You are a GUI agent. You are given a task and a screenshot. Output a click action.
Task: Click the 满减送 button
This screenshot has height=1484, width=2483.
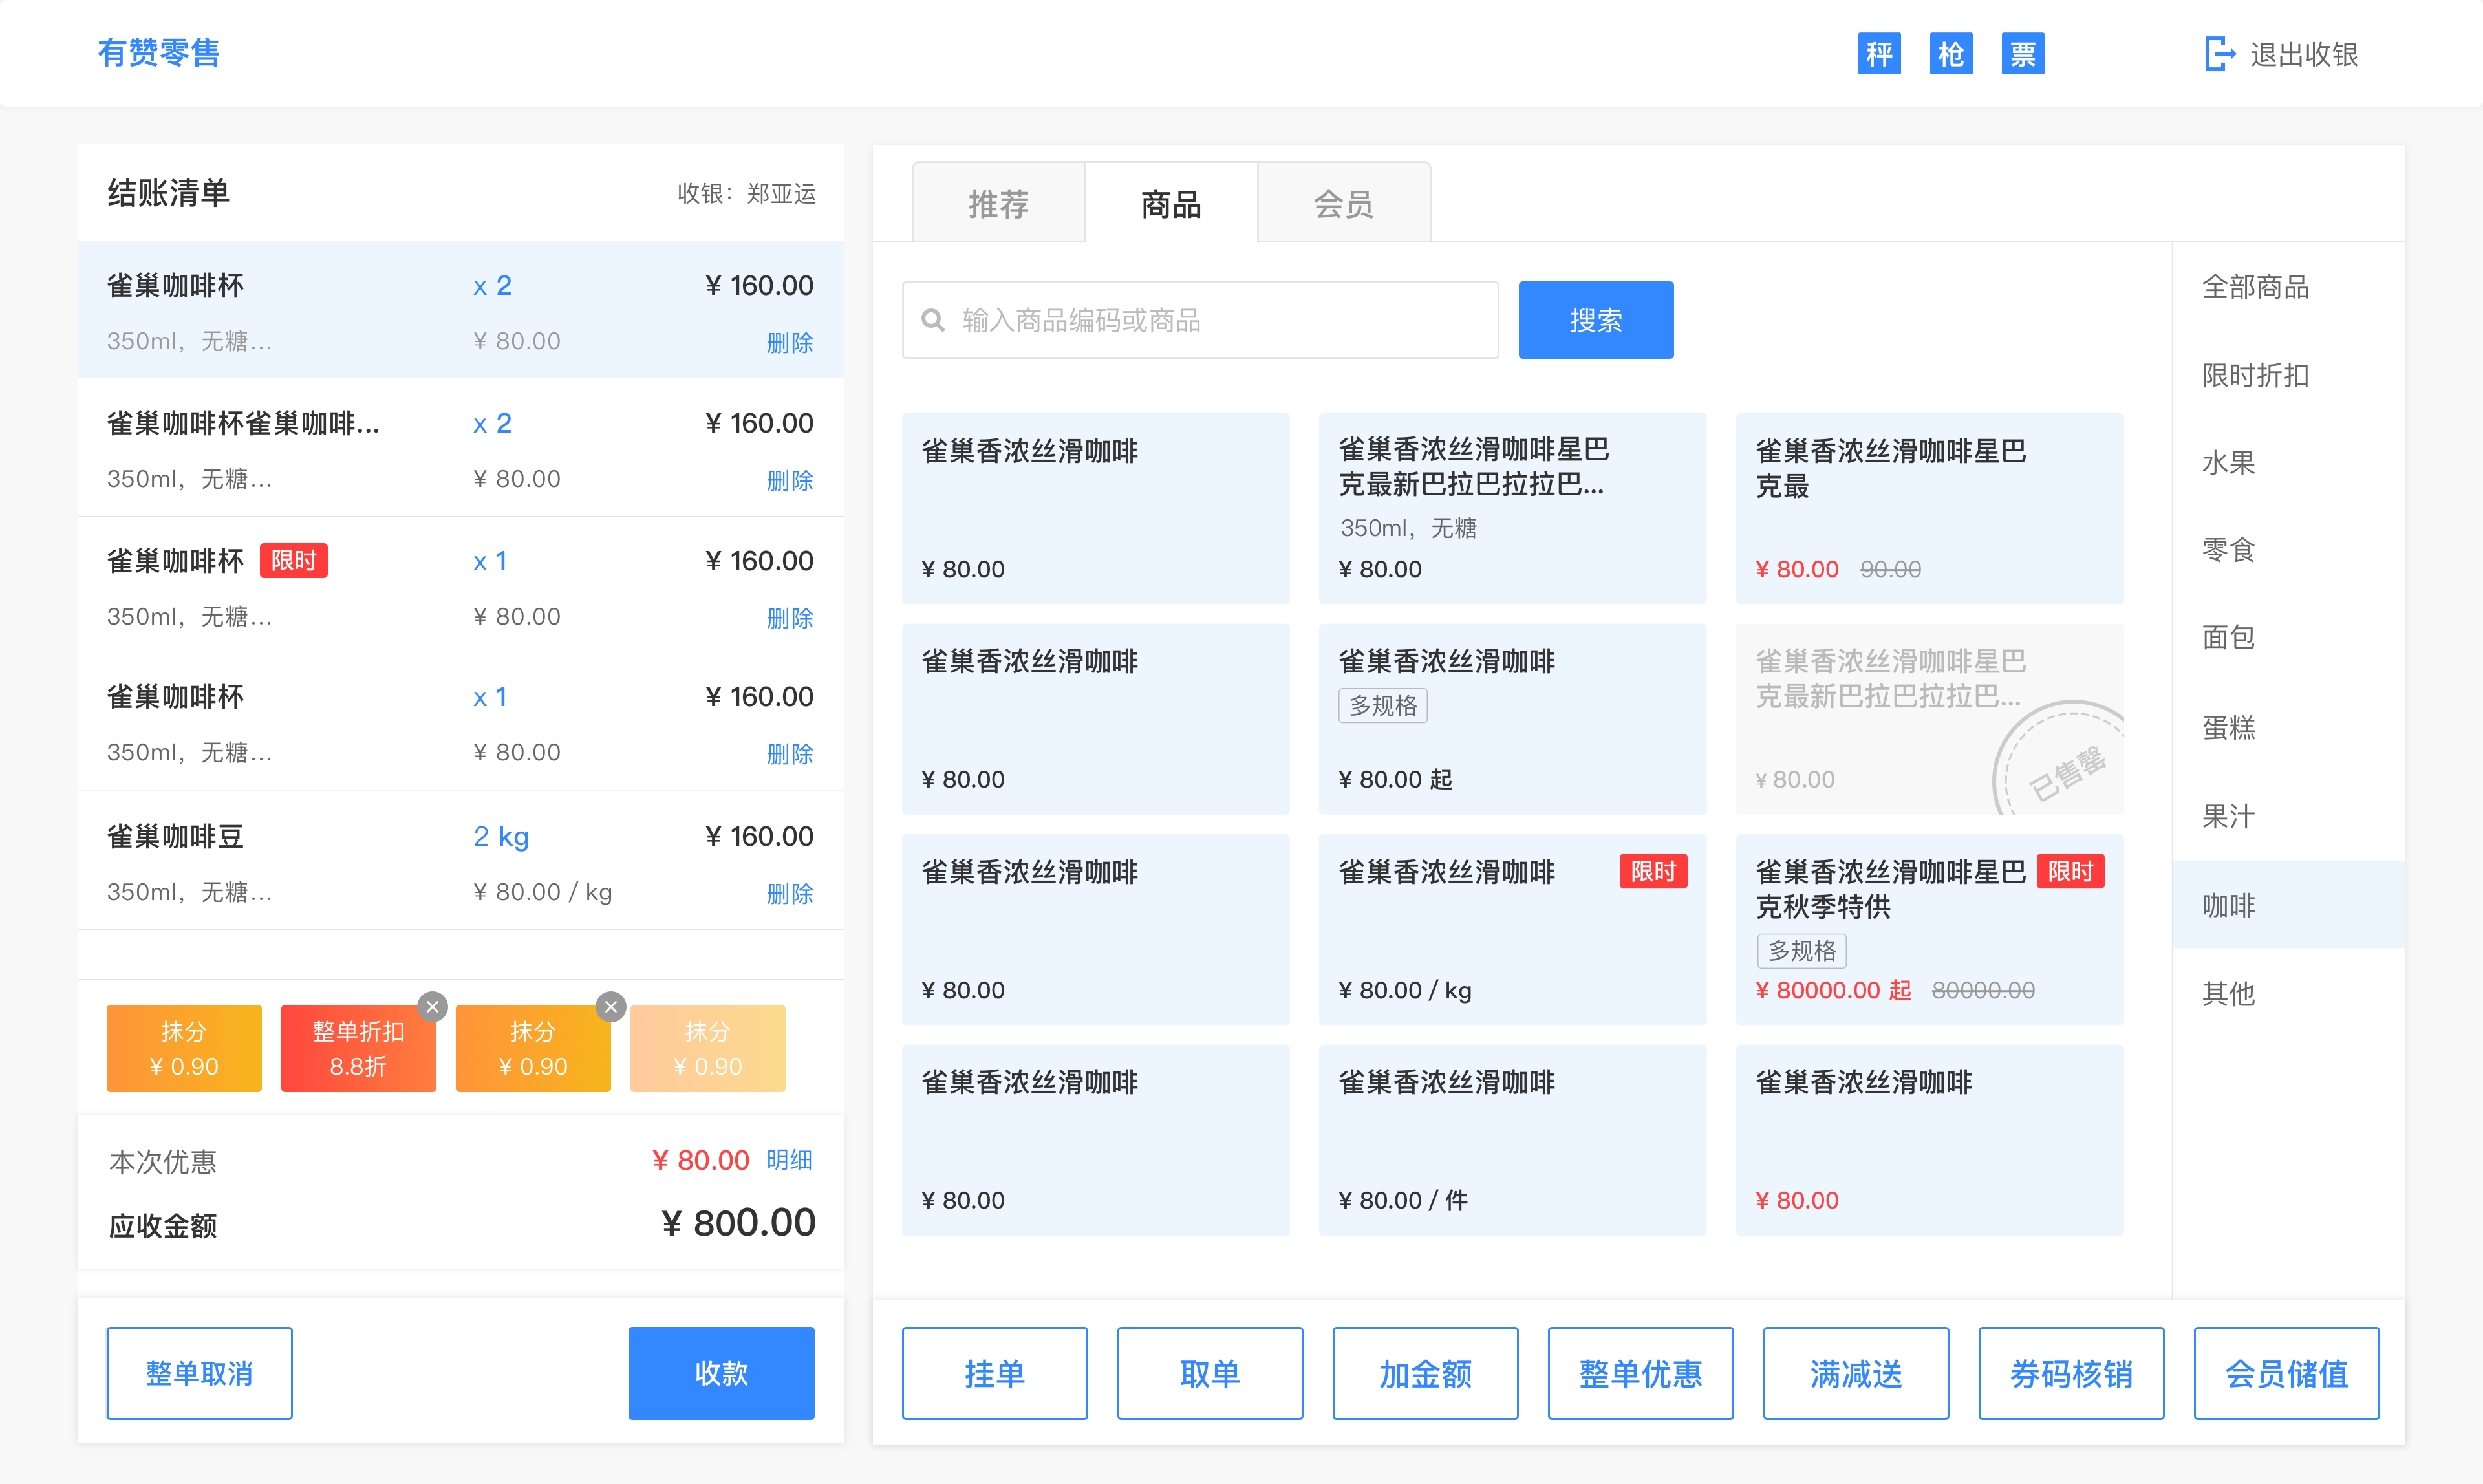tap(1856, 1373)
